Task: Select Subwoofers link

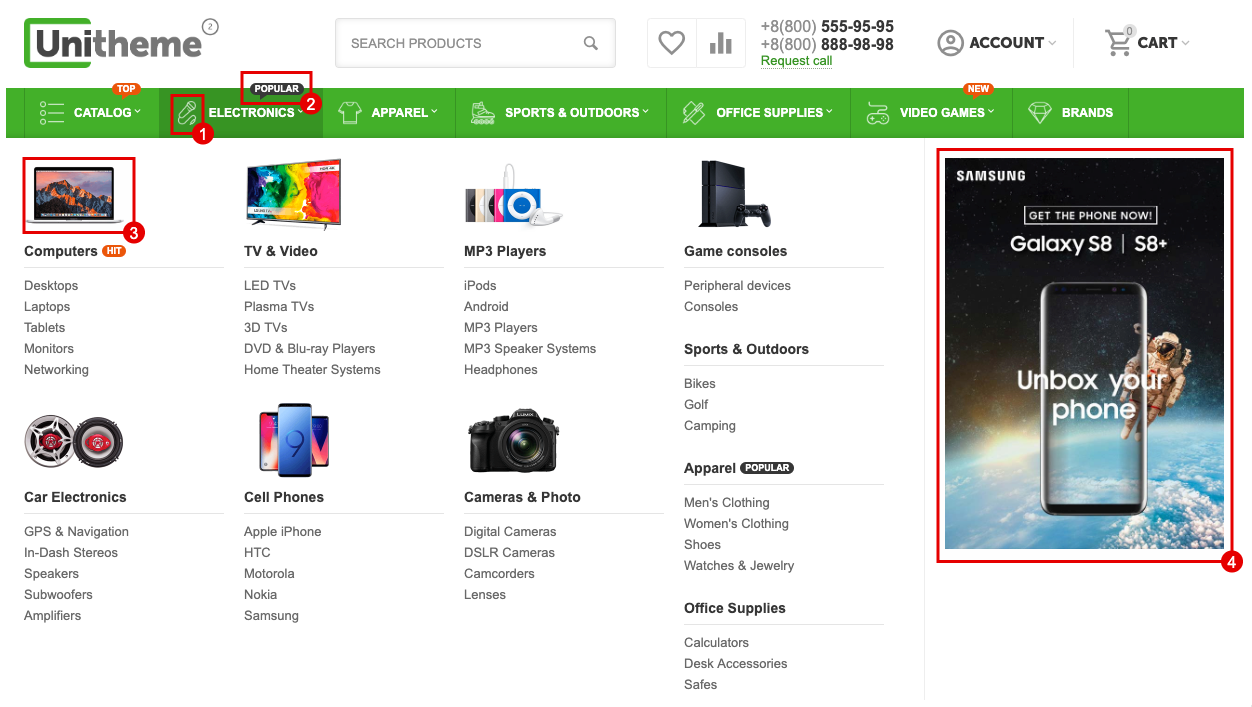Action: pos(58,595)
